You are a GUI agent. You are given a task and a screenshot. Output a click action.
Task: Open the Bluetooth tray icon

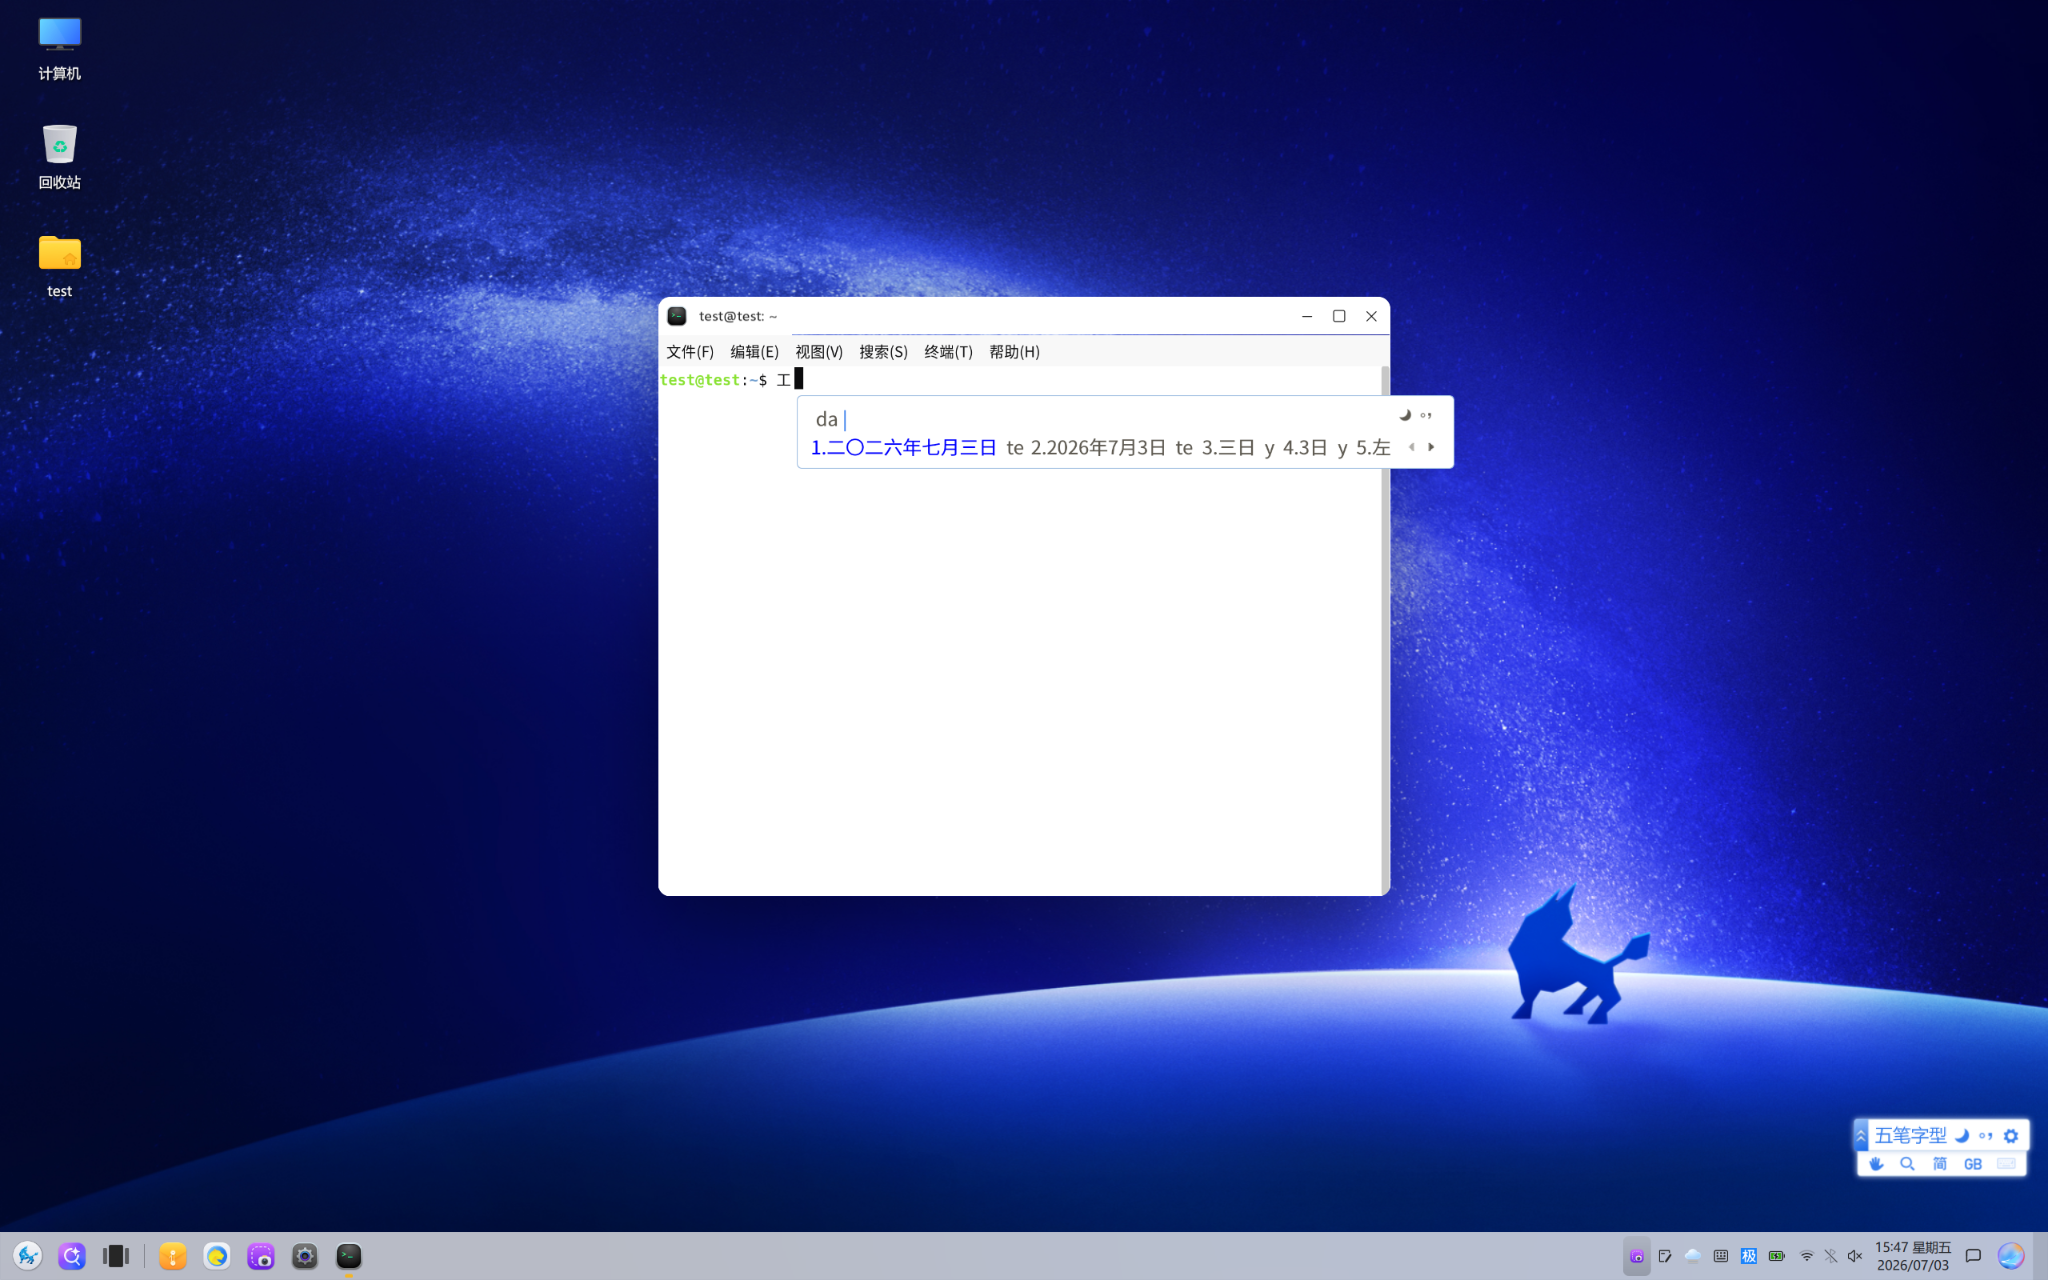click(x=1831, y=1256)
